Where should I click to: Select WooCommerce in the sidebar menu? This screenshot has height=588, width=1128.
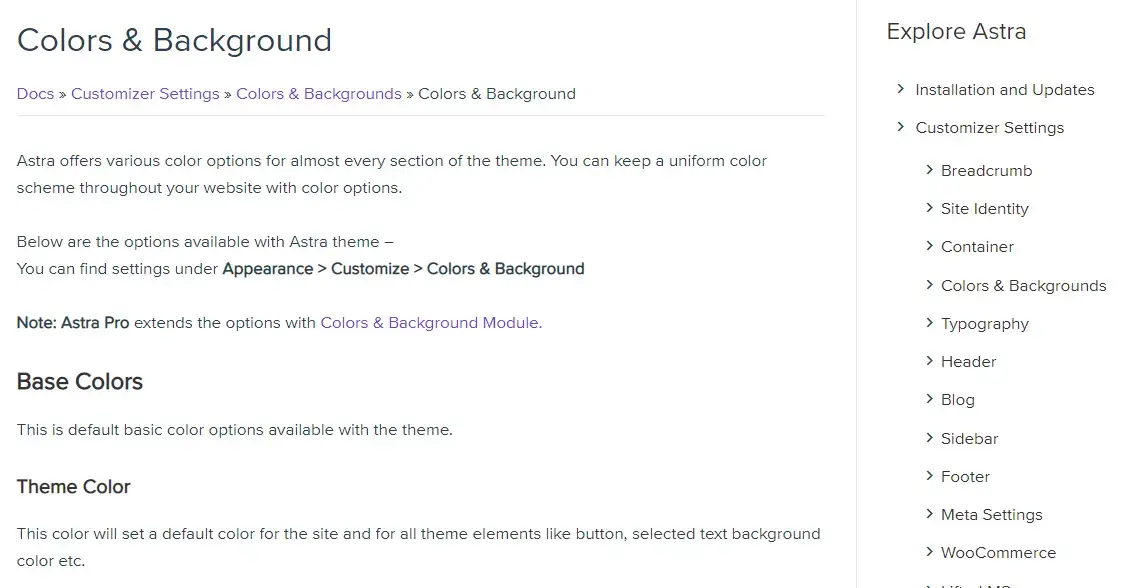pos(999,553)
